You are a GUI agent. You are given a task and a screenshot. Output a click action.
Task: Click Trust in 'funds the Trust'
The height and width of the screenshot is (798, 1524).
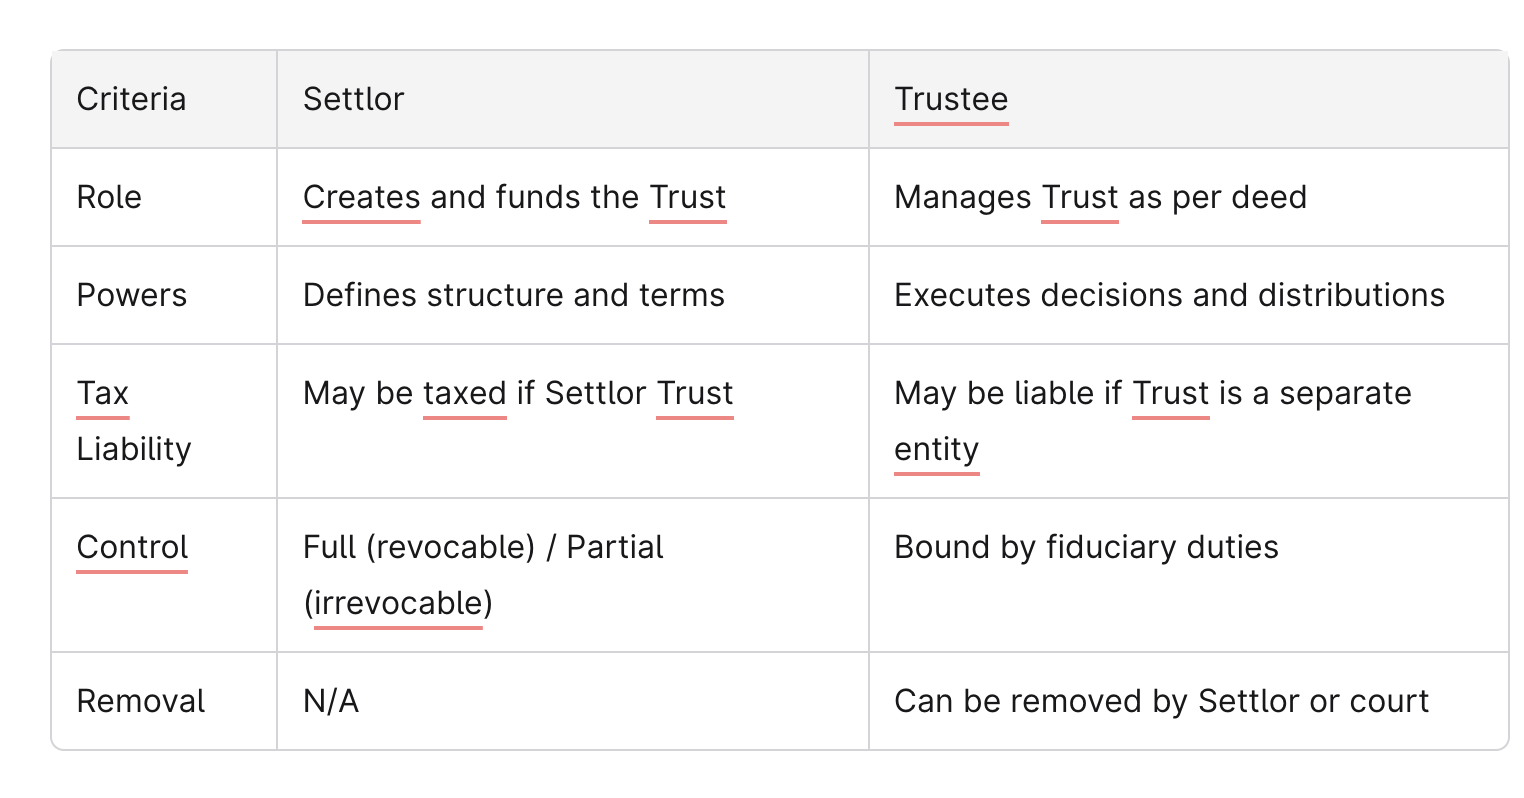click(688, 197)
